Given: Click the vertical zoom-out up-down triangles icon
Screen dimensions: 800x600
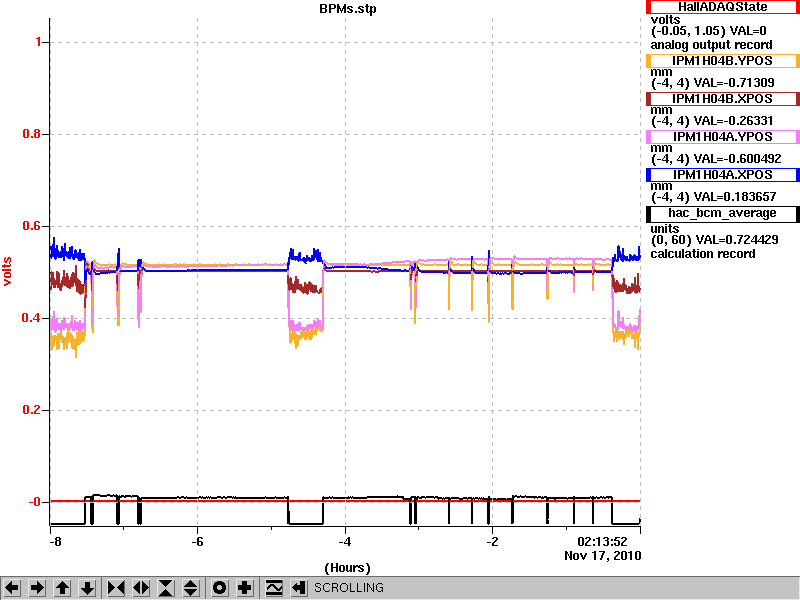Looking at the screenshot, I should click(191, 588).
